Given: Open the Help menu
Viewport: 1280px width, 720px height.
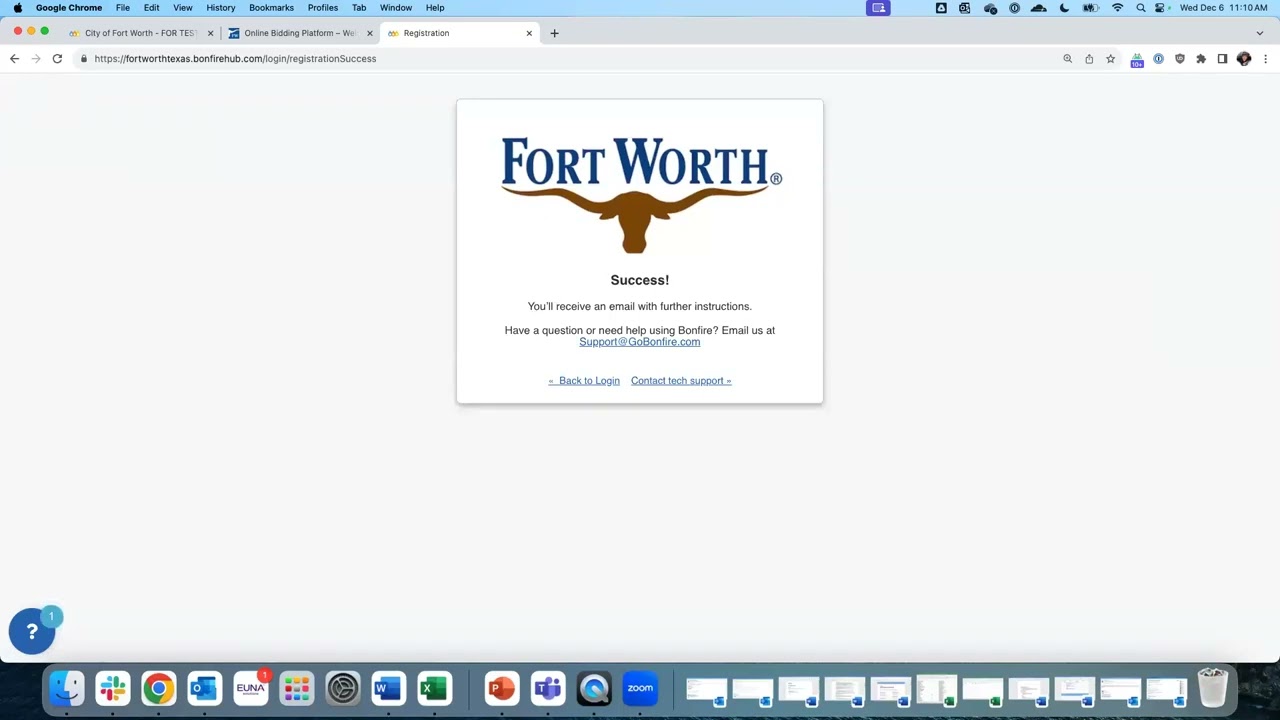Looking at the screenshot, I should [435, 8].
